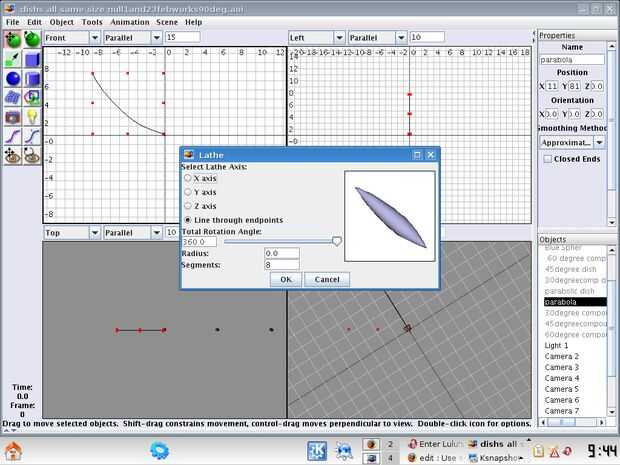Open the Object menu
Screen dimensions: 620x465
pos(62,22)
